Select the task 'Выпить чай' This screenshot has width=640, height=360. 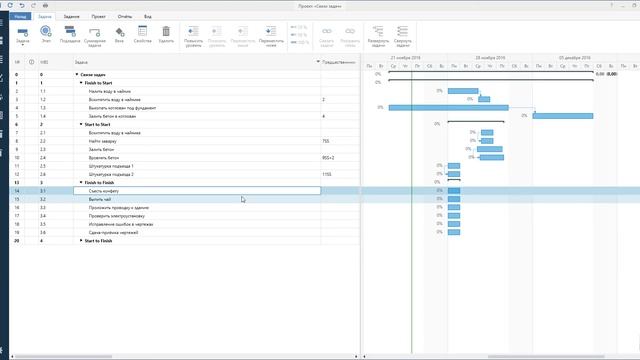pyautogui.click(x=100, y=199)
